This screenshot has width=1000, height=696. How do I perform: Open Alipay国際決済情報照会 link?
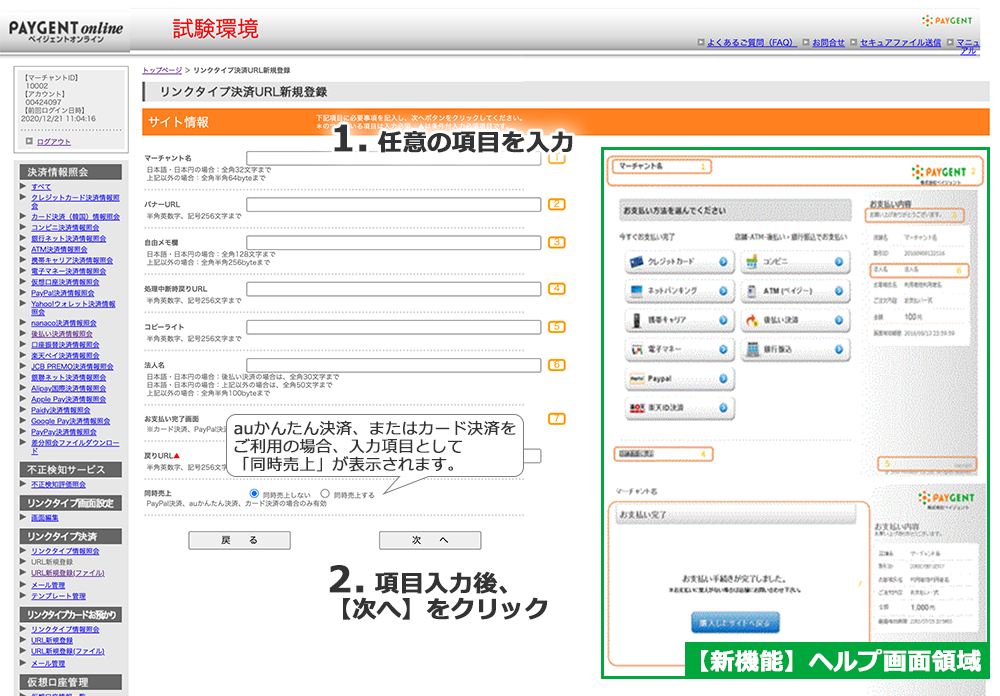[x=69, y=388]
